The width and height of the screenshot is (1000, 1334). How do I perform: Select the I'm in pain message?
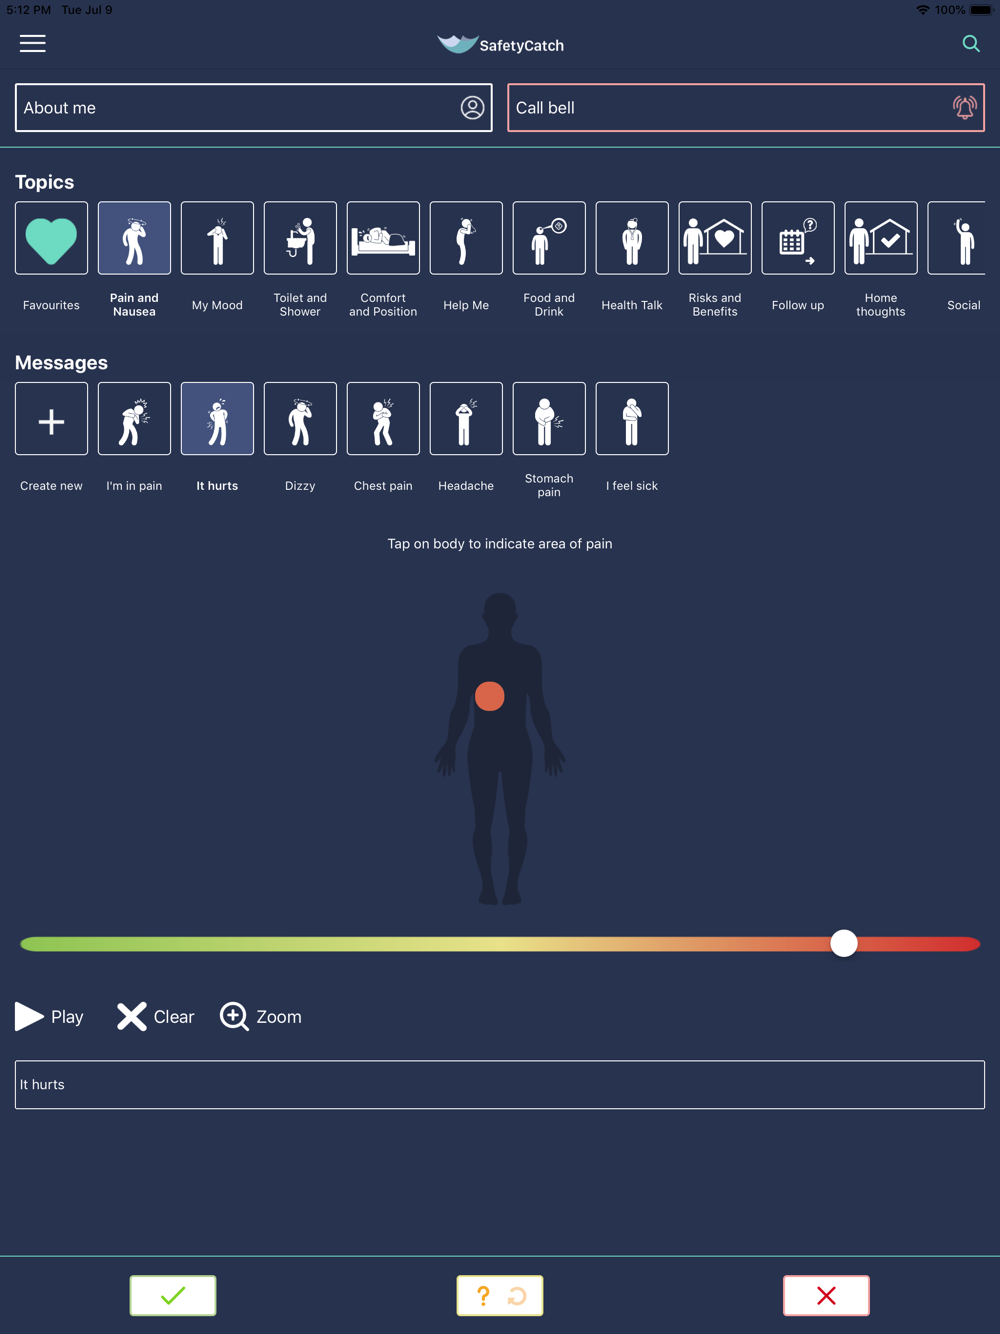(x=134, y=419)
